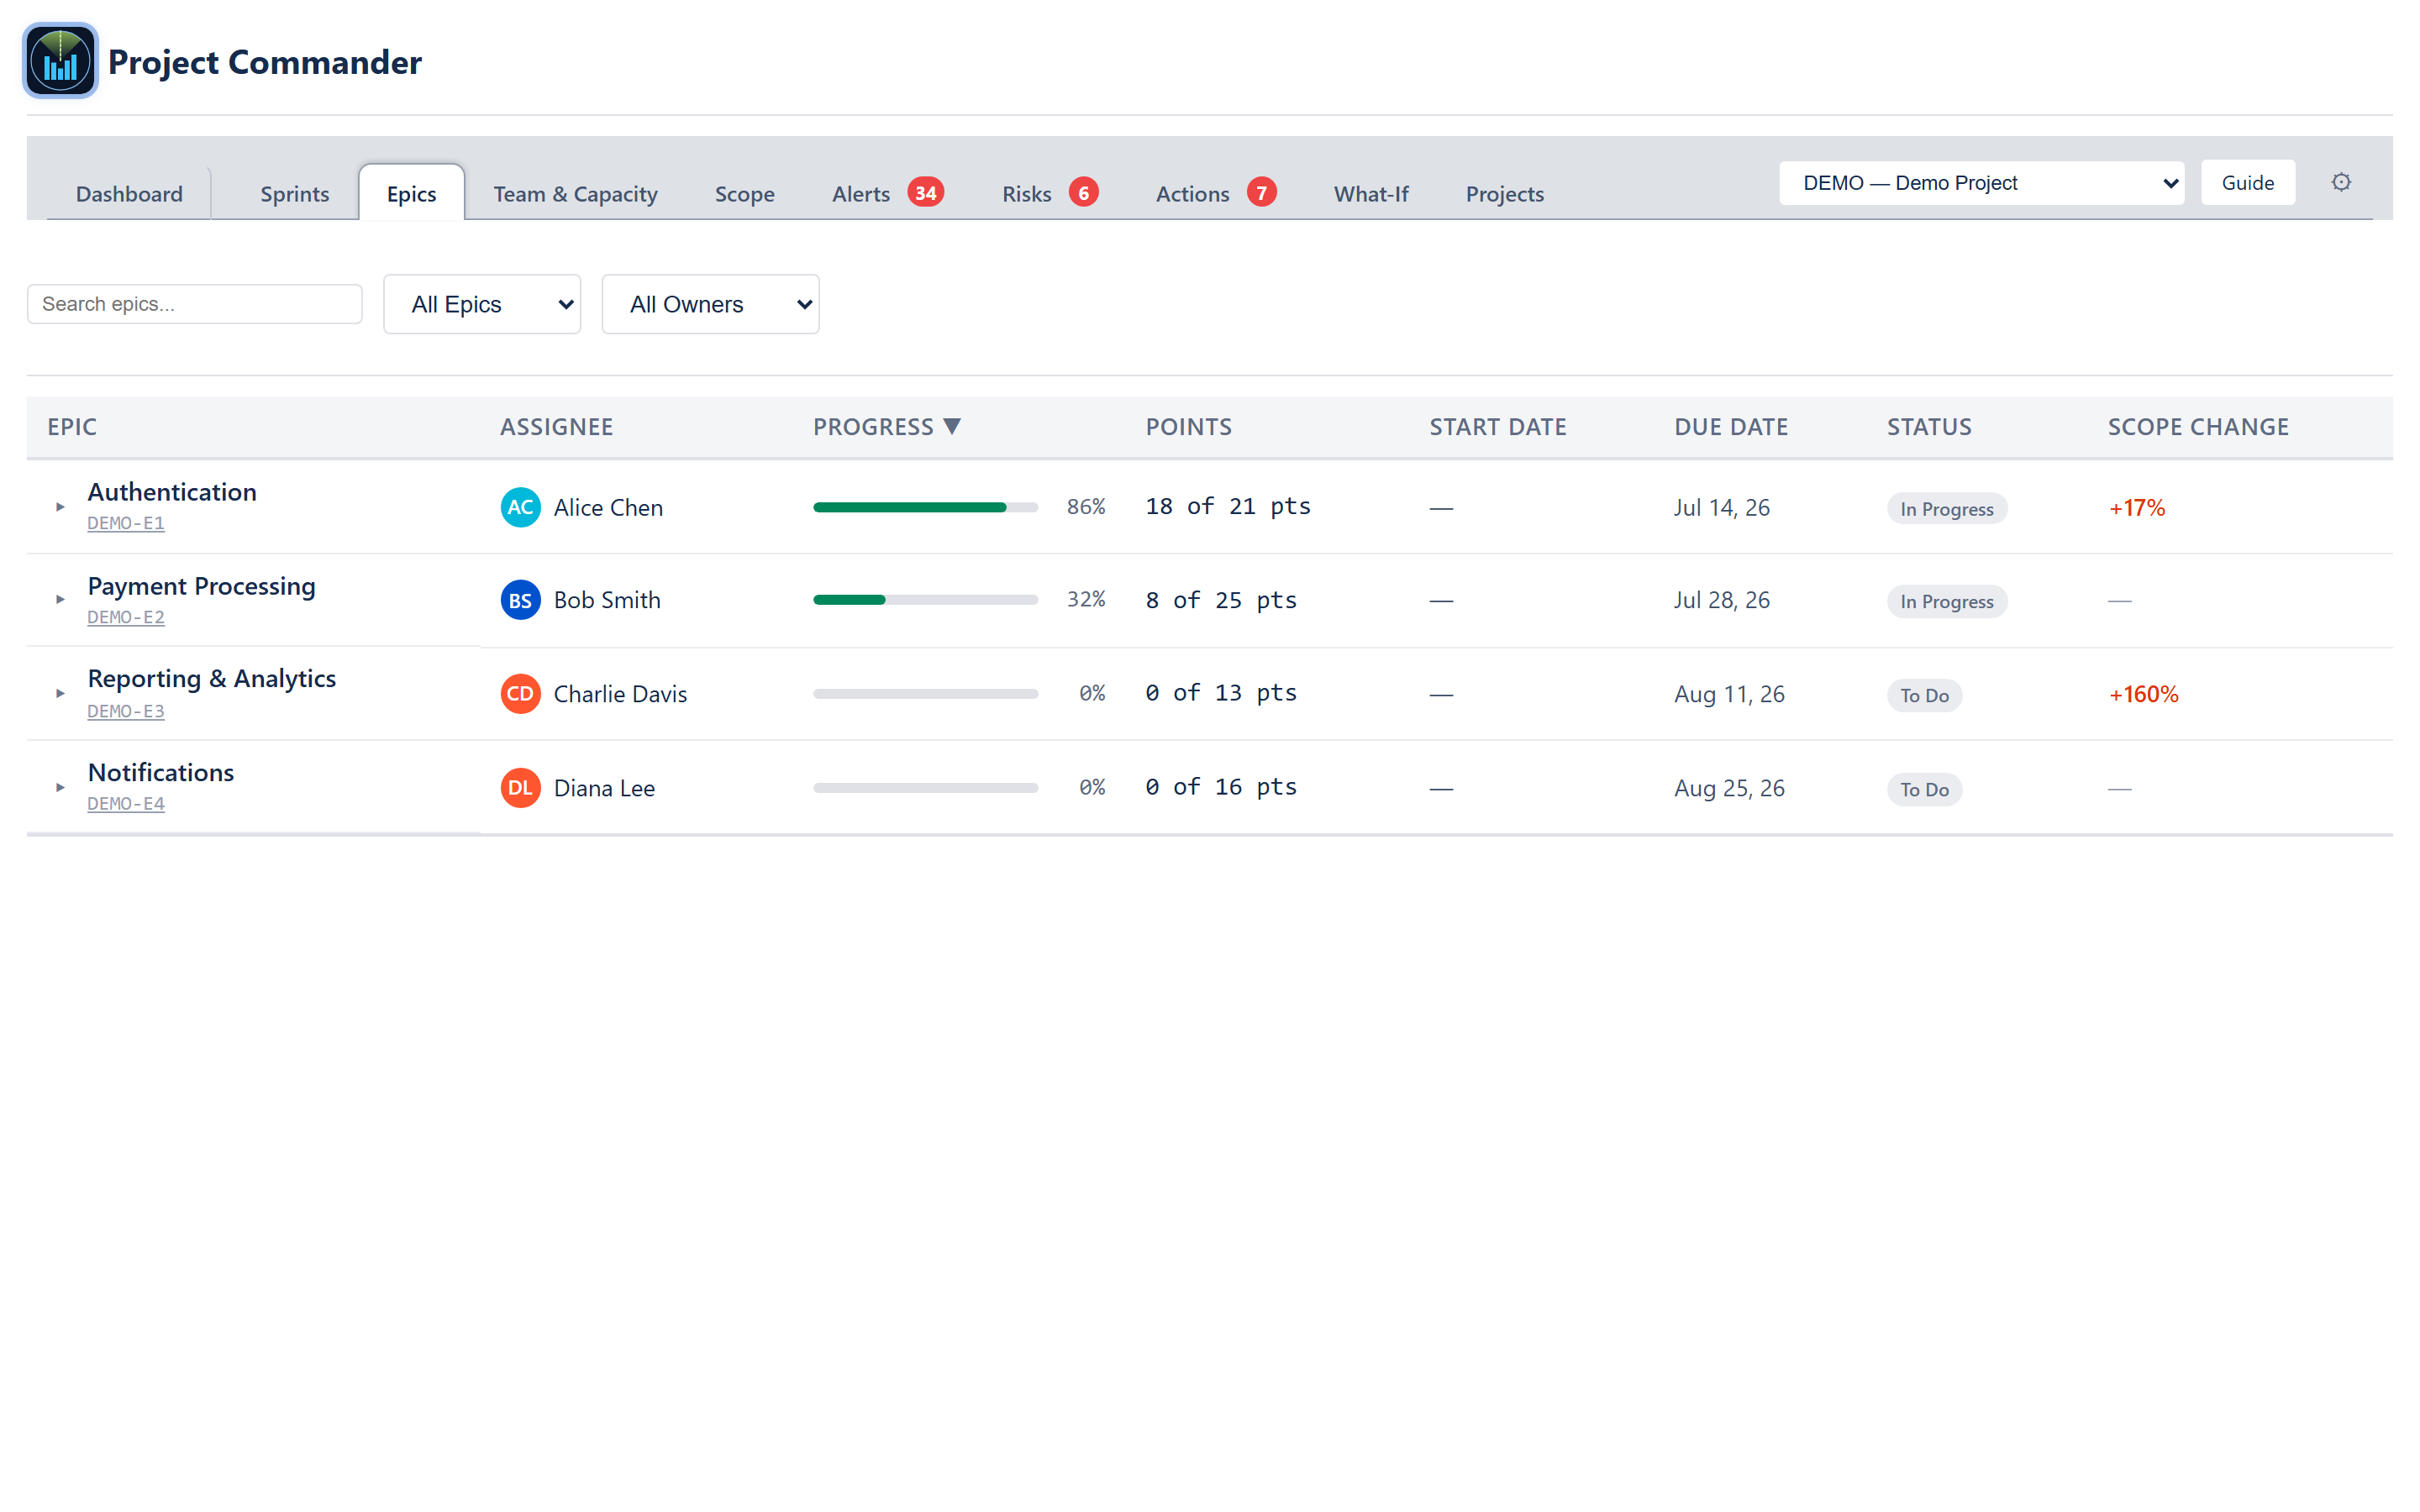Click the Guide button

click(2247, 183)
